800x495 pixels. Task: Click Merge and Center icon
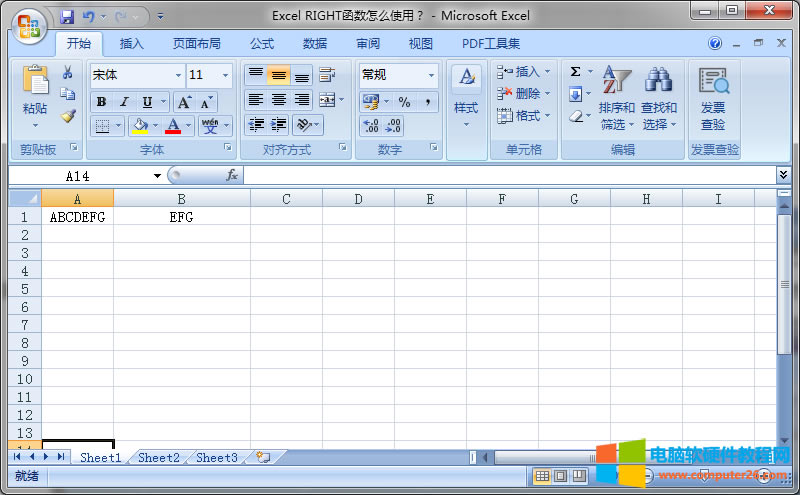coord(327,100)
